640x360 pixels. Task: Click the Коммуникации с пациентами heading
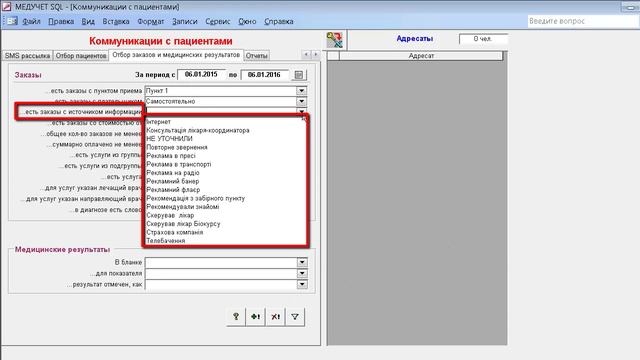pos(160,41)
